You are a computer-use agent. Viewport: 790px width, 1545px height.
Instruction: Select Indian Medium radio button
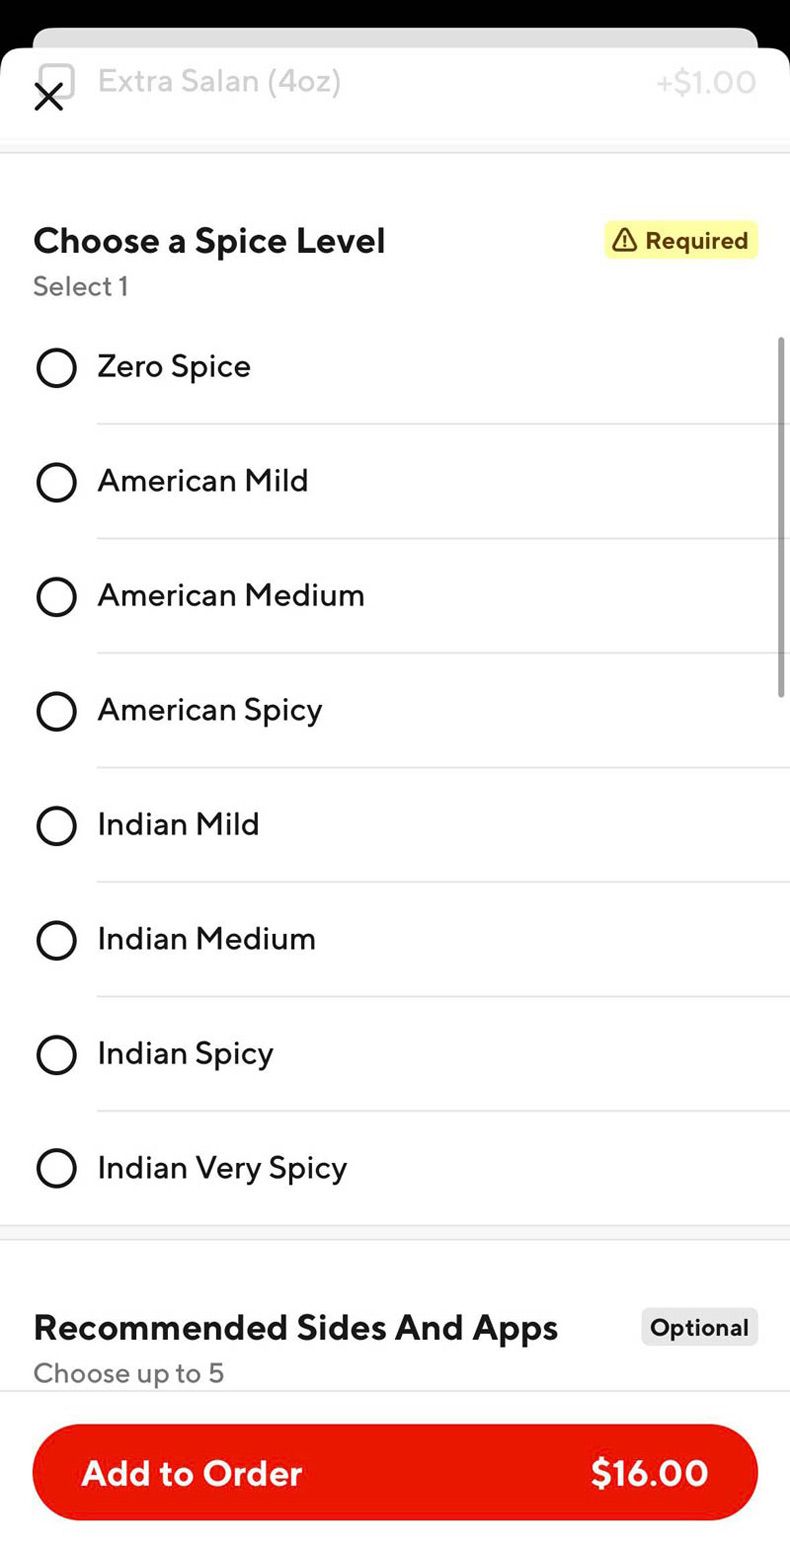point(56,940)
